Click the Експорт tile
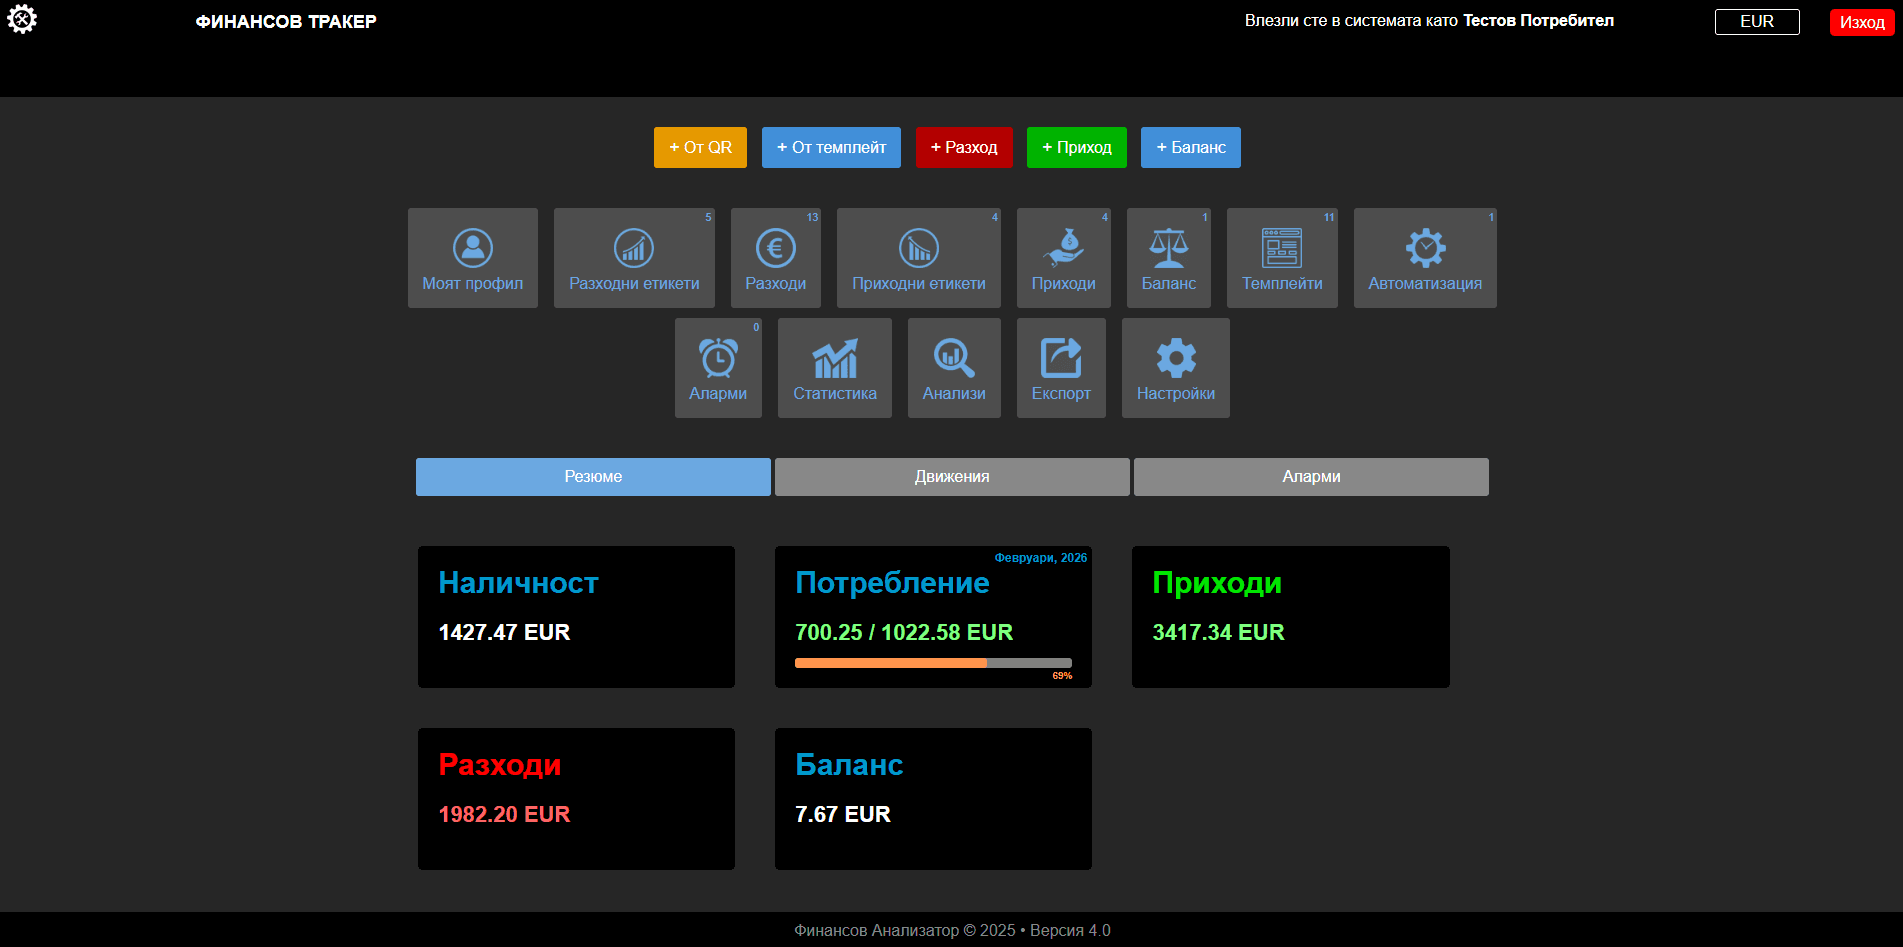Viewport: 1903px width, 947px height. (x=1061, y=368)
